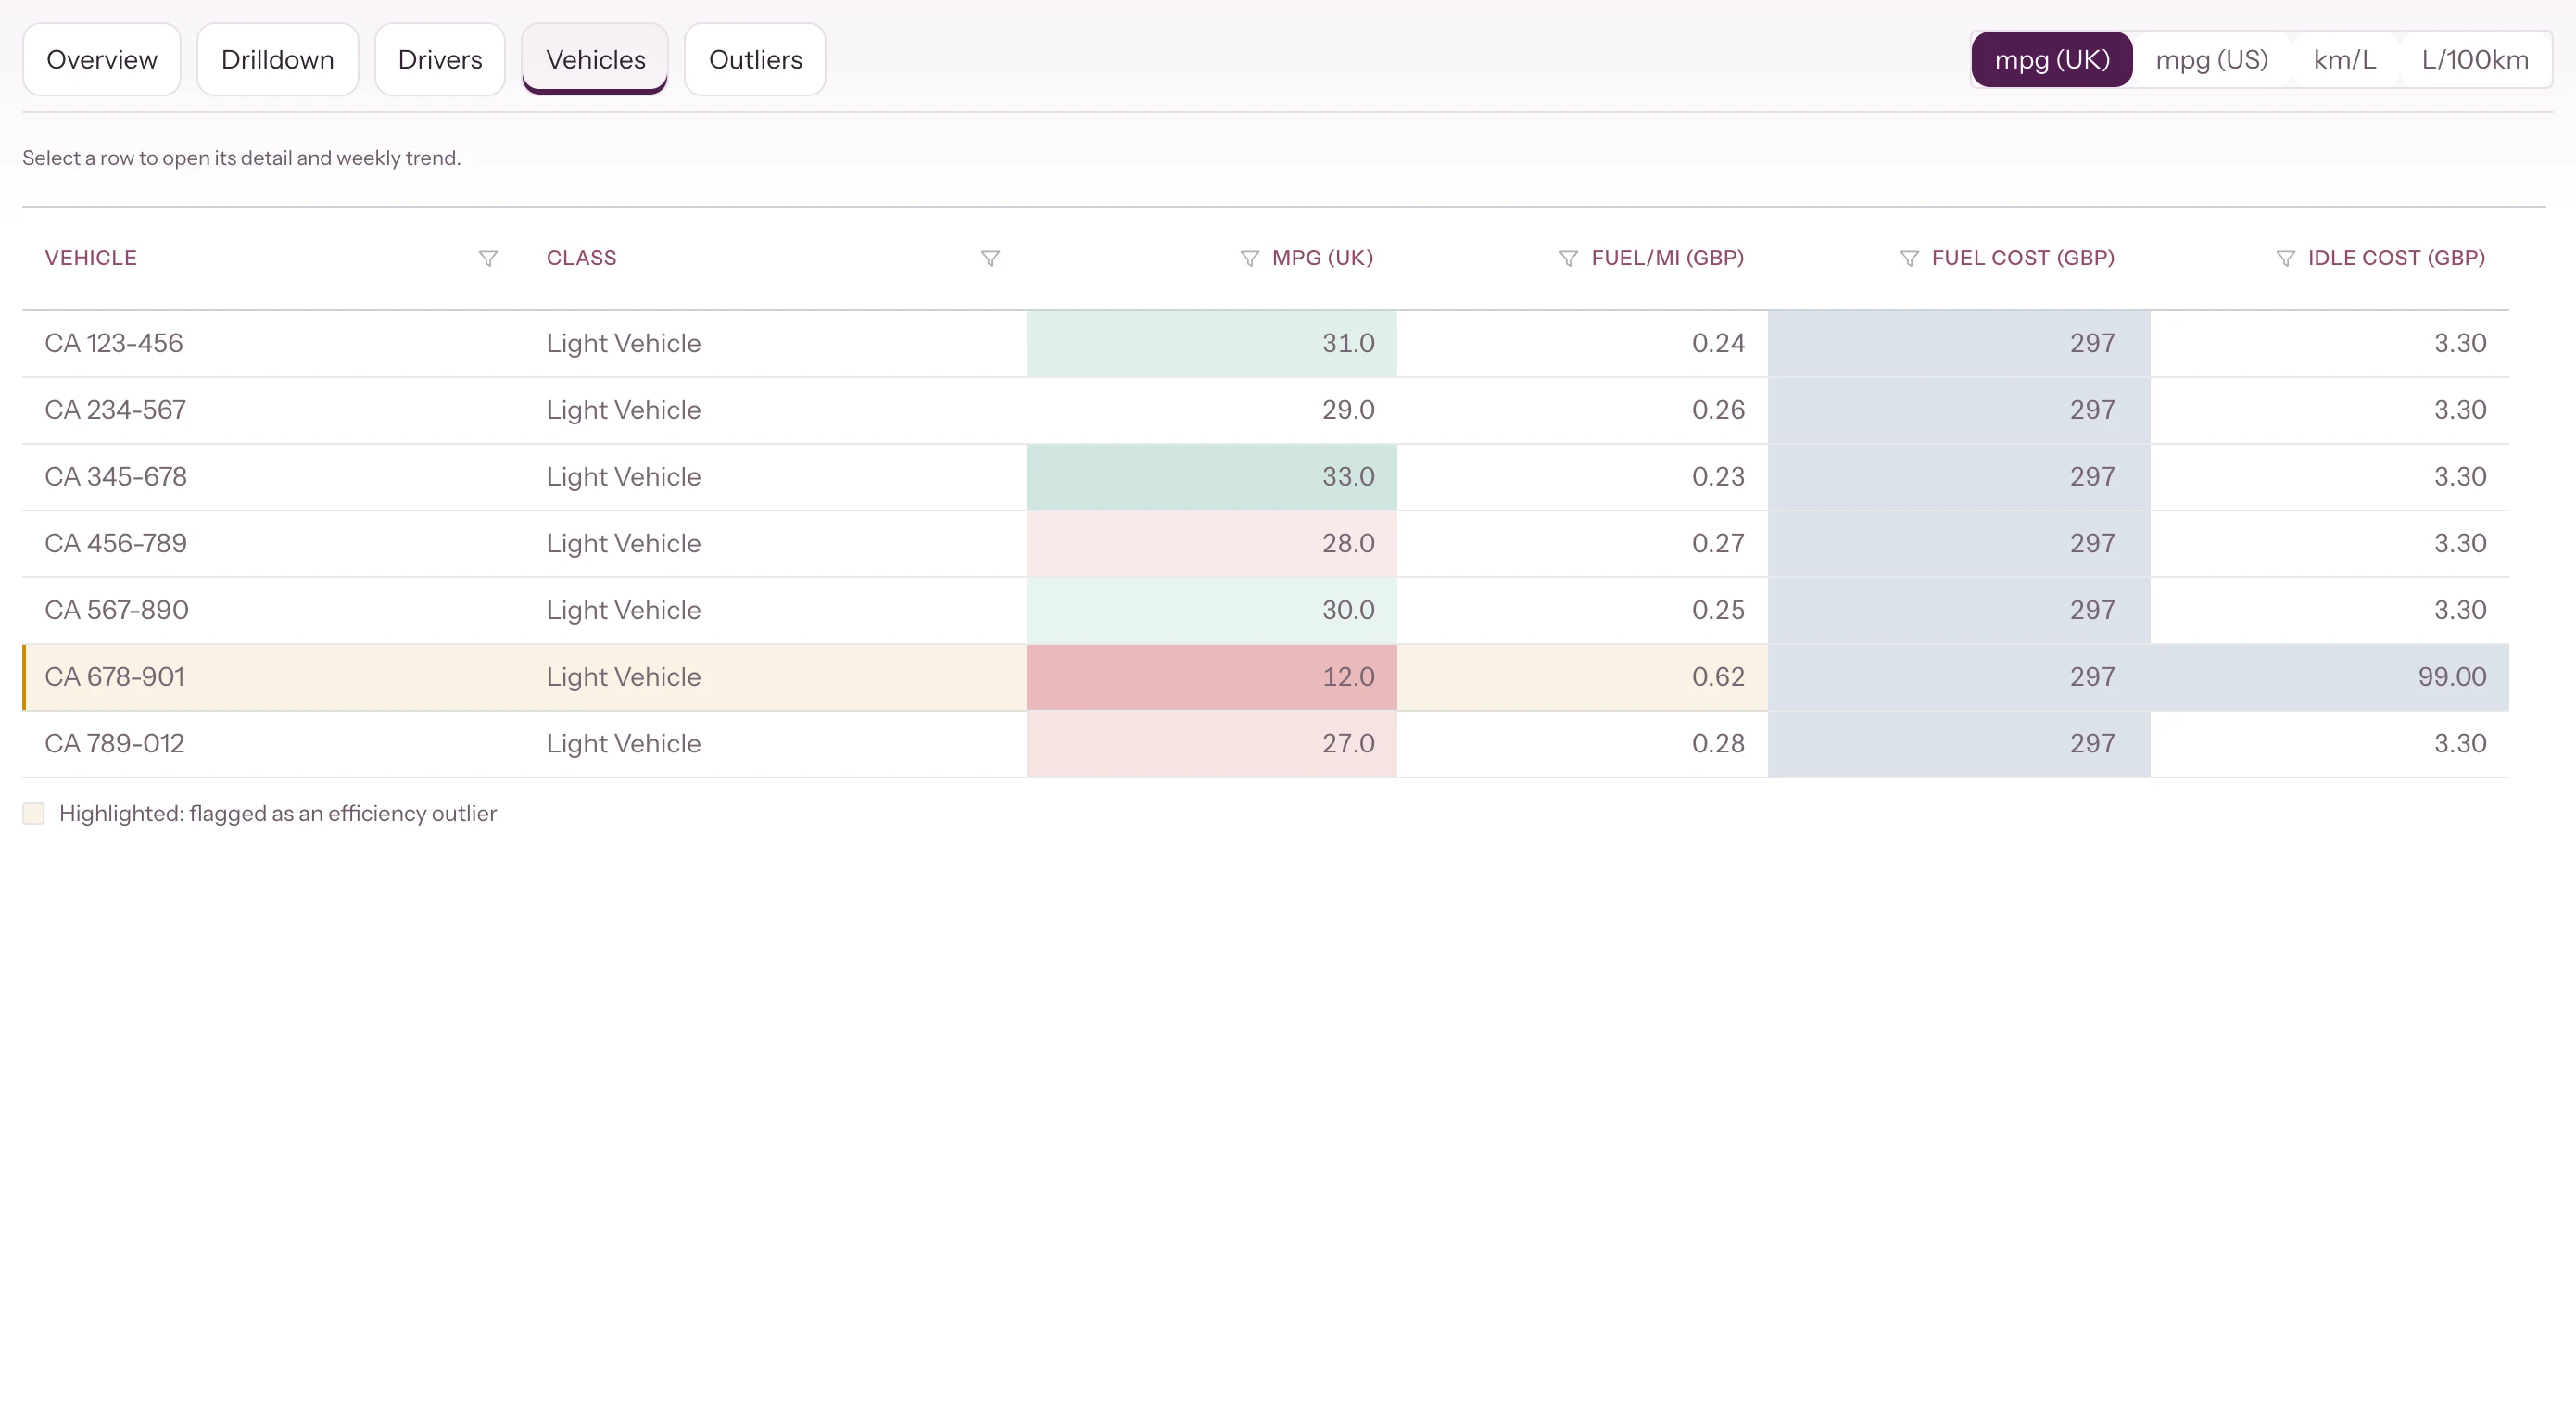Image resolution: width=2576 pixels, height=1427 pixels.
Task: Click the 99.00 idle cost cell
Action: [2329, 677]
